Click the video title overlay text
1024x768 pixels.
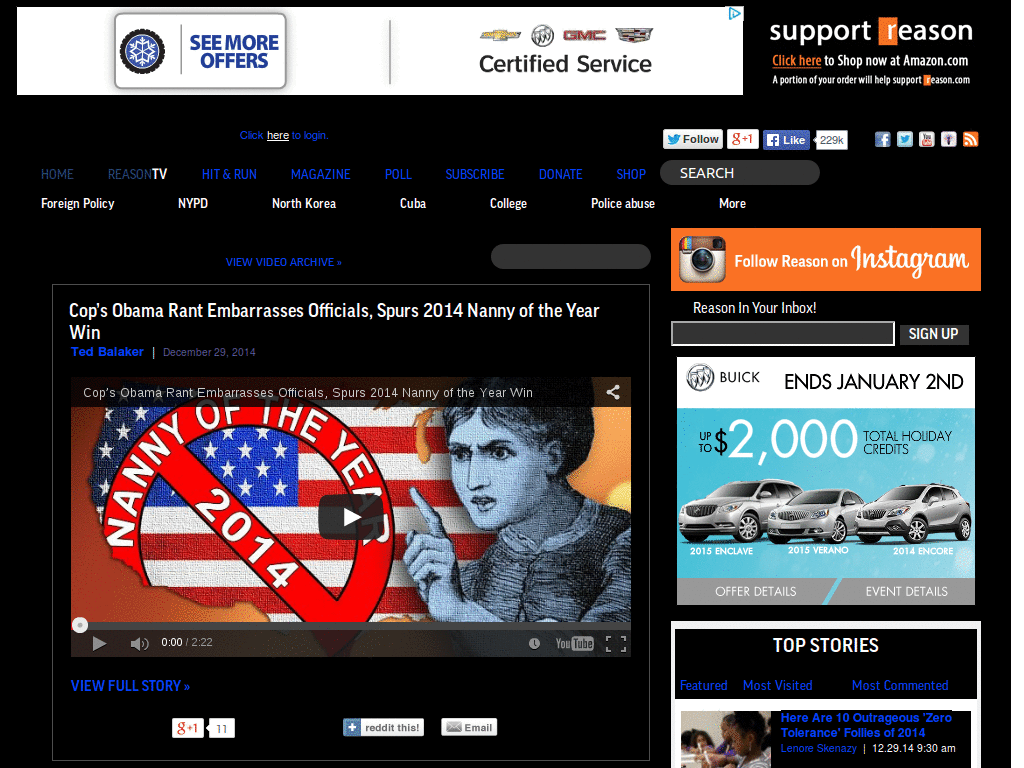(308, 392)
